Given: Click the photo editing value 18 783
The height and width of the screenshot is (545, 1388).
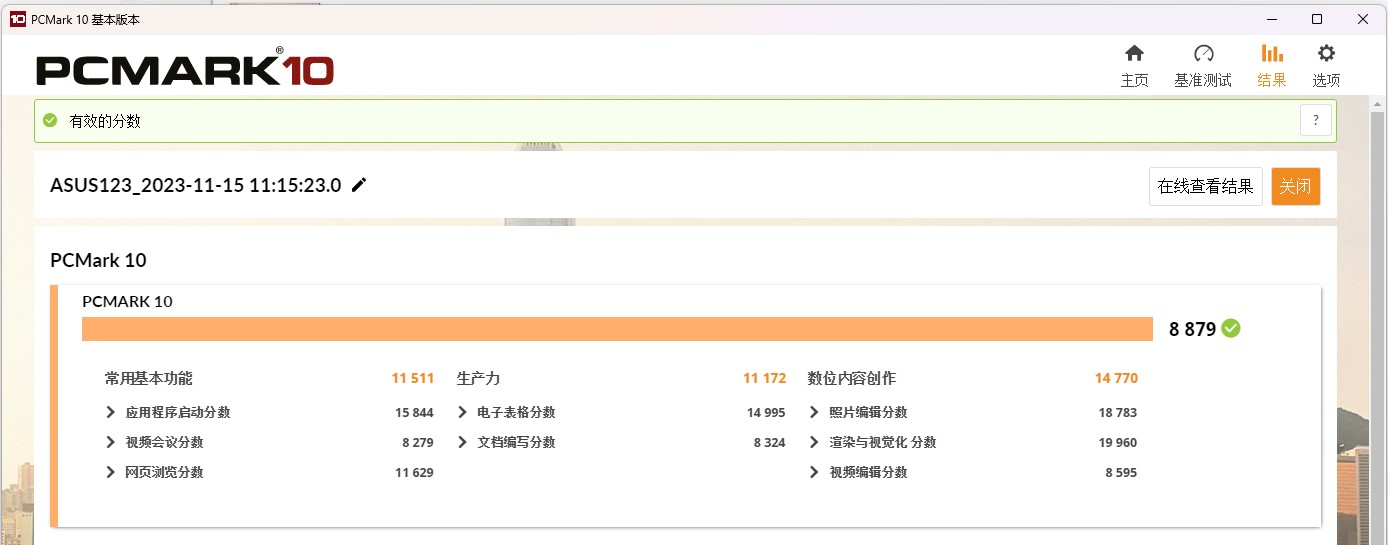Looking at the screenshot, I should [x=1117, y=412].
